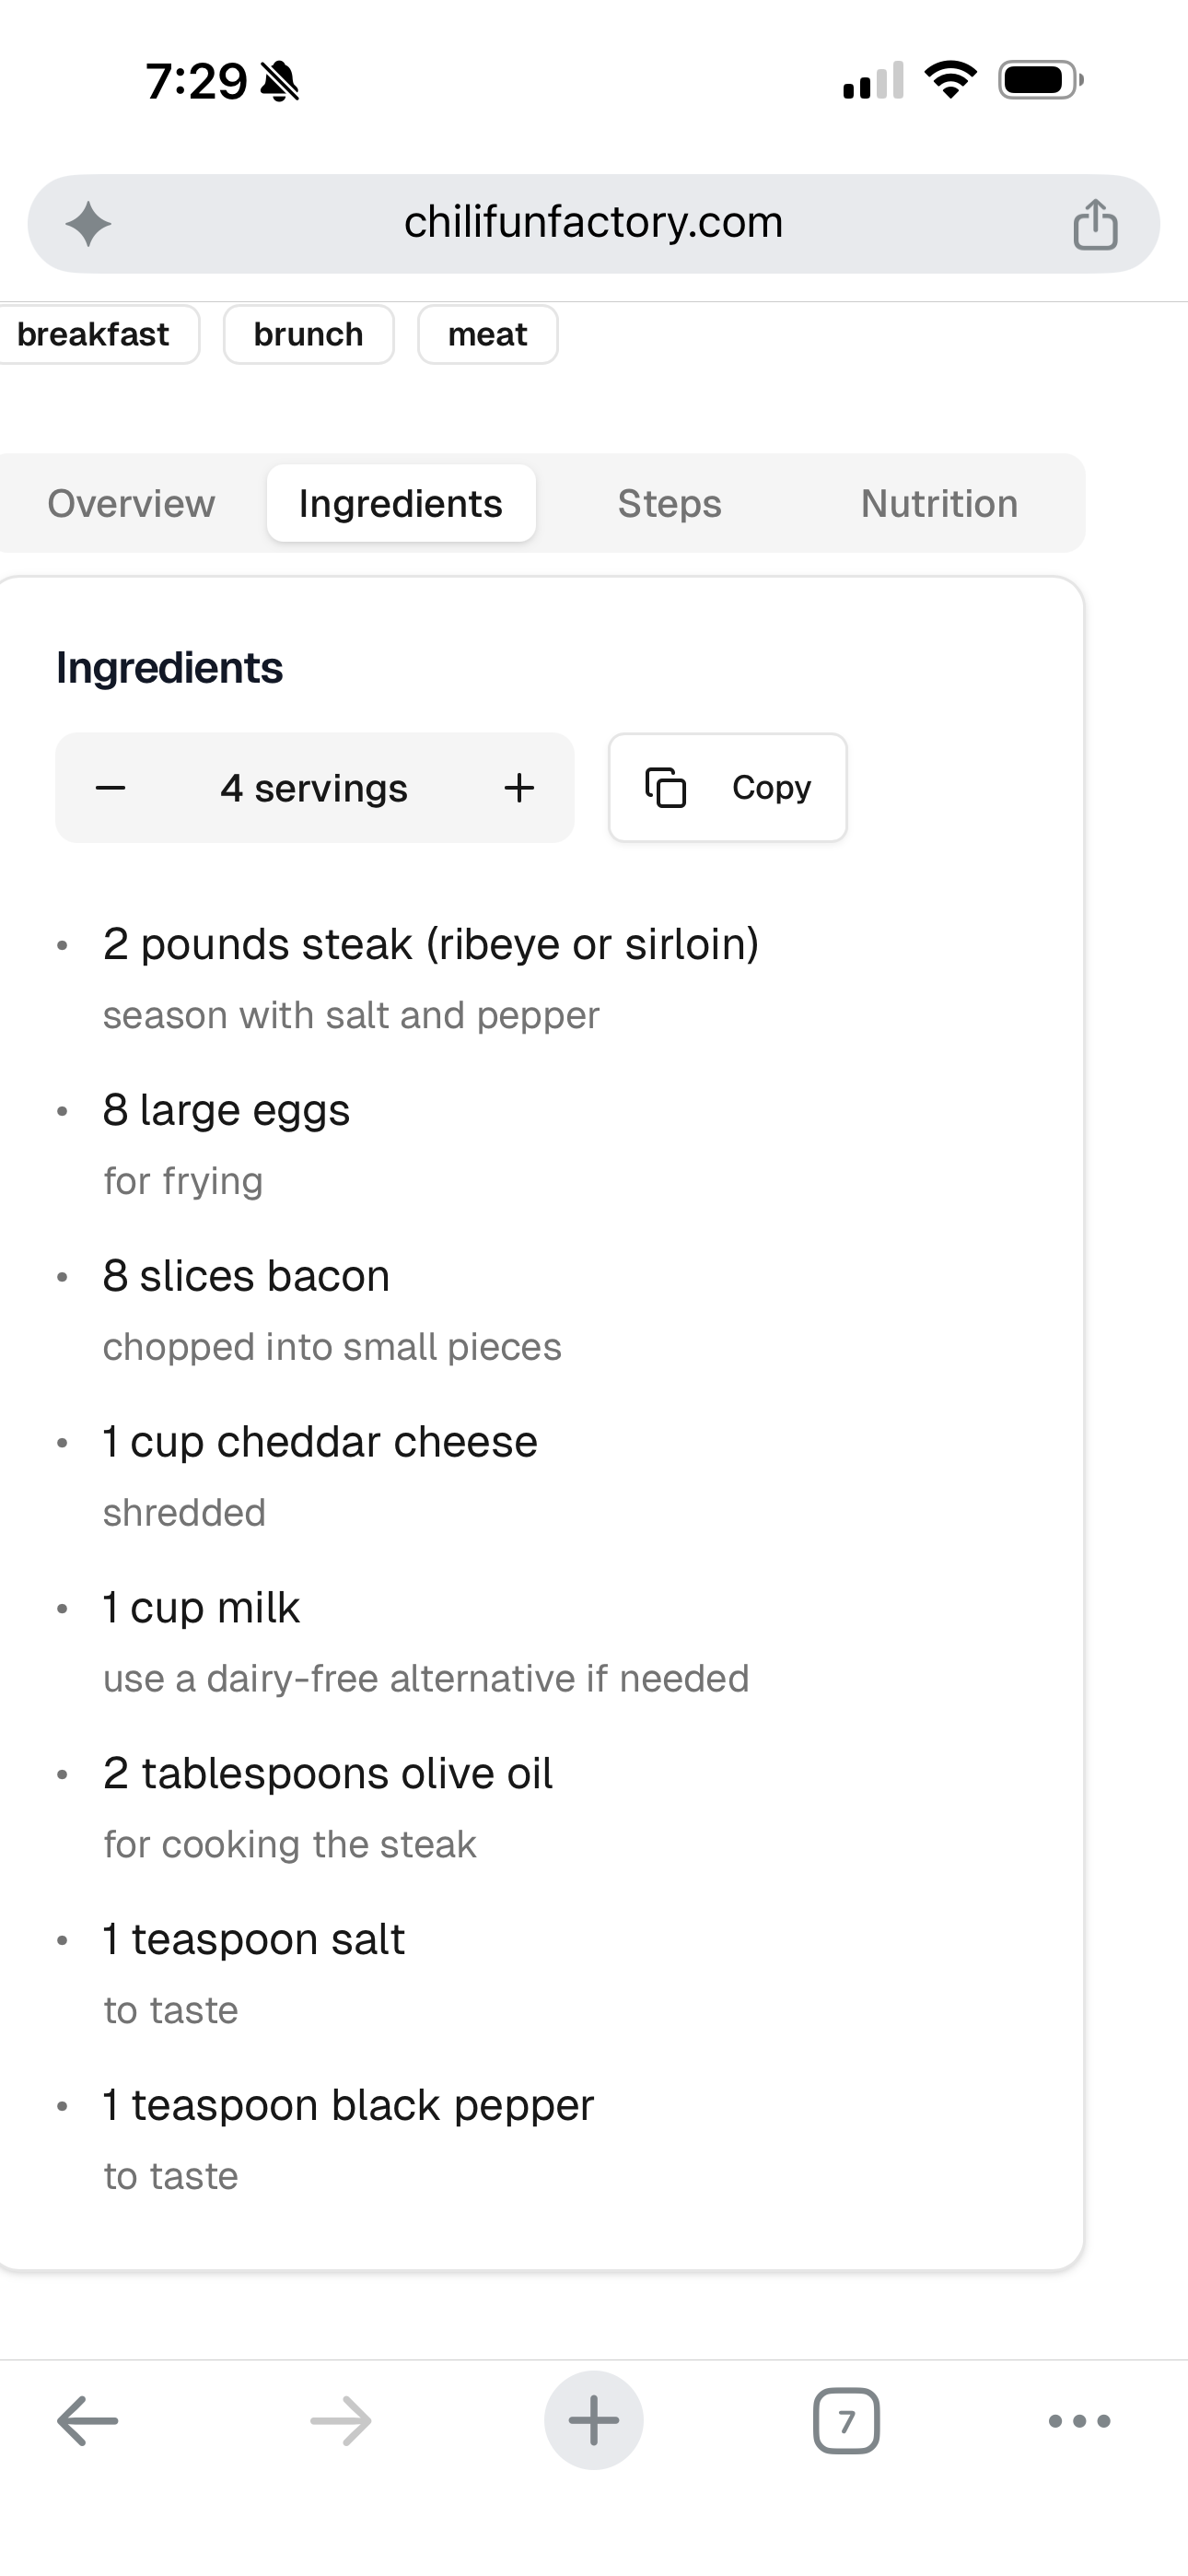Viewport: 1188px width, 2576px height.
Task: Switch to the Overview tab
Action: point(131,504)
